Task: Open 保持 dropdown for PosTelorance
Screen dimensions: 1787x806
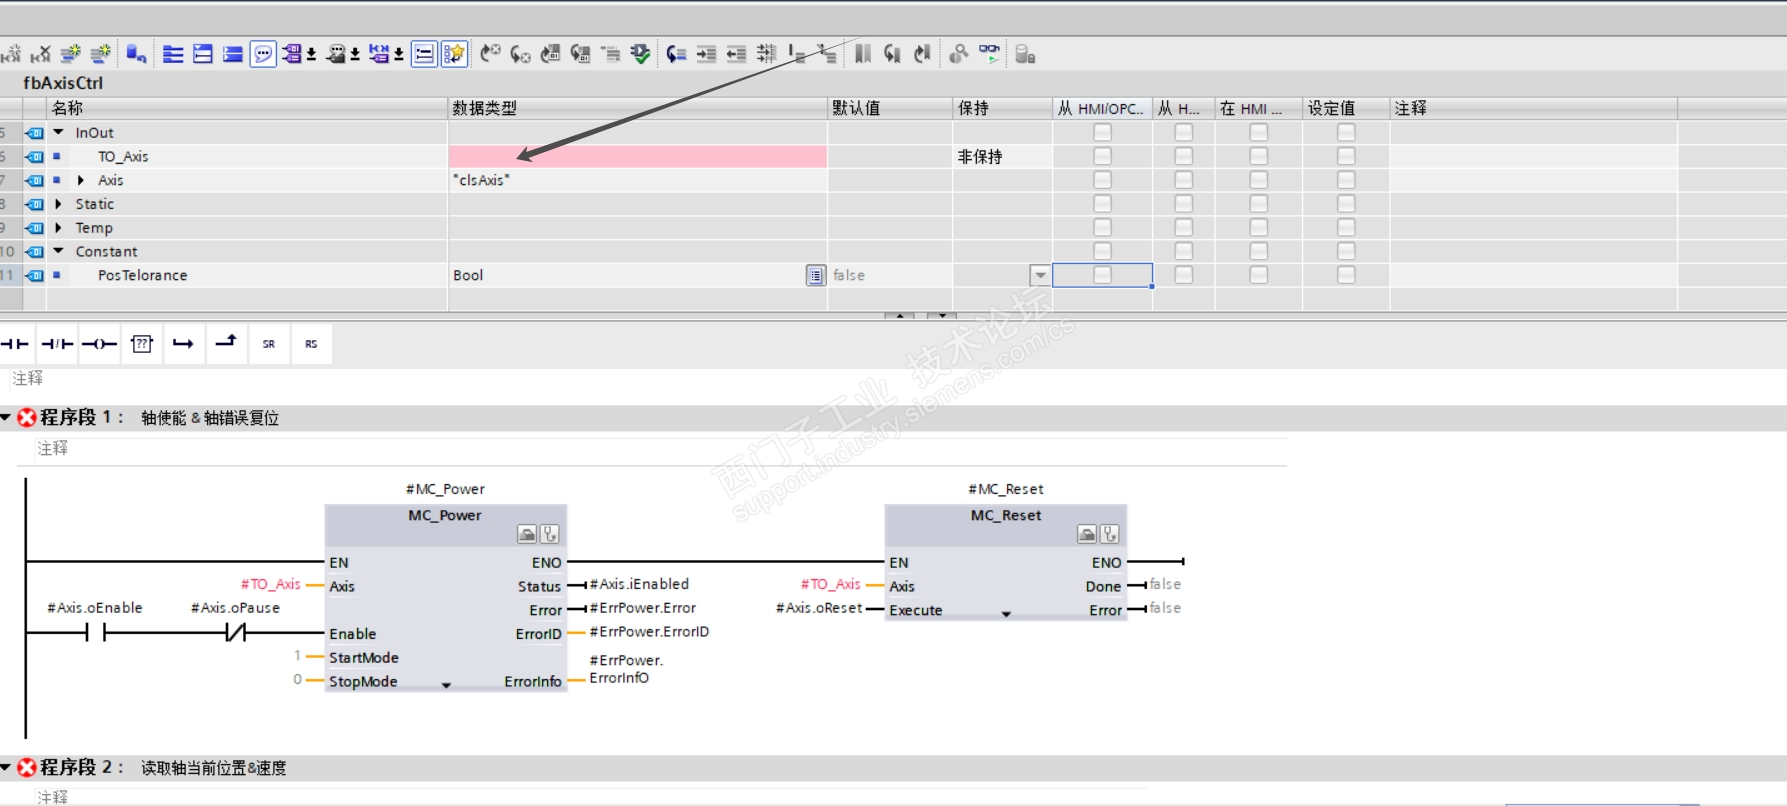Action: click(1040, 276)
